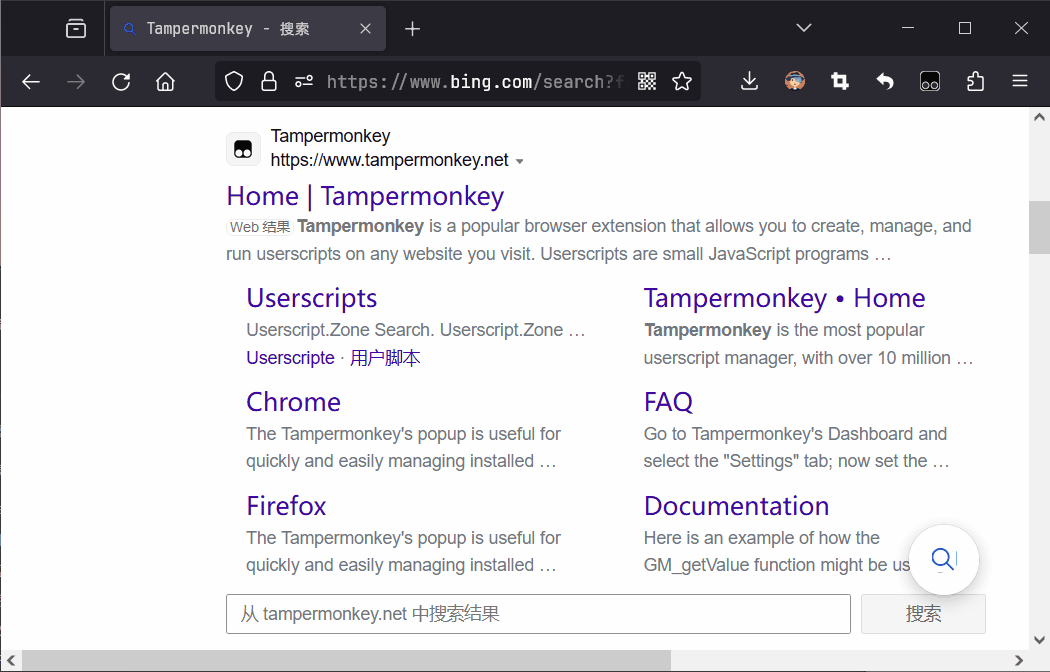Reload the current page
Viewport: 1050px width, 672px height.
coord(121,82)
